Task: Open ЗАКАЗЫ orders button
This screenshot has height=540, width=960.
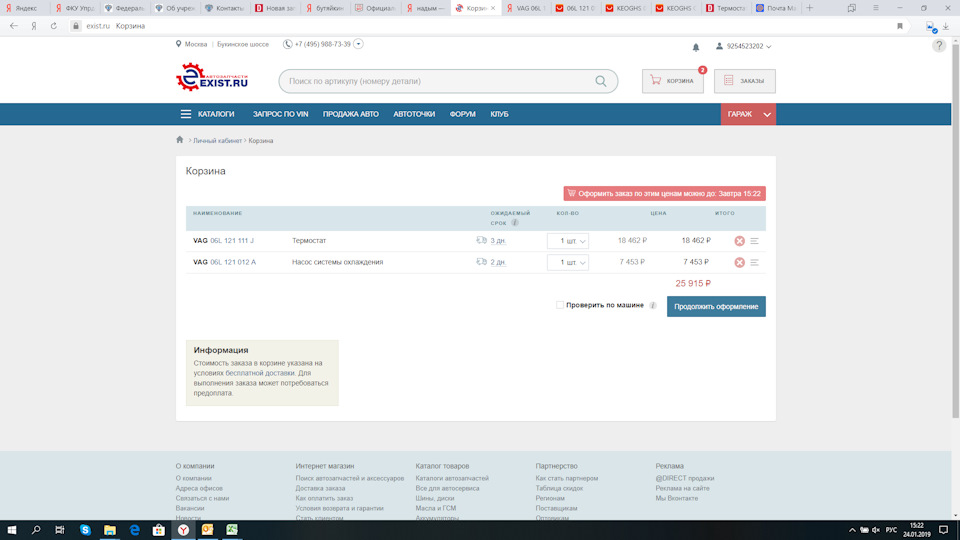Action: [744, 81]
